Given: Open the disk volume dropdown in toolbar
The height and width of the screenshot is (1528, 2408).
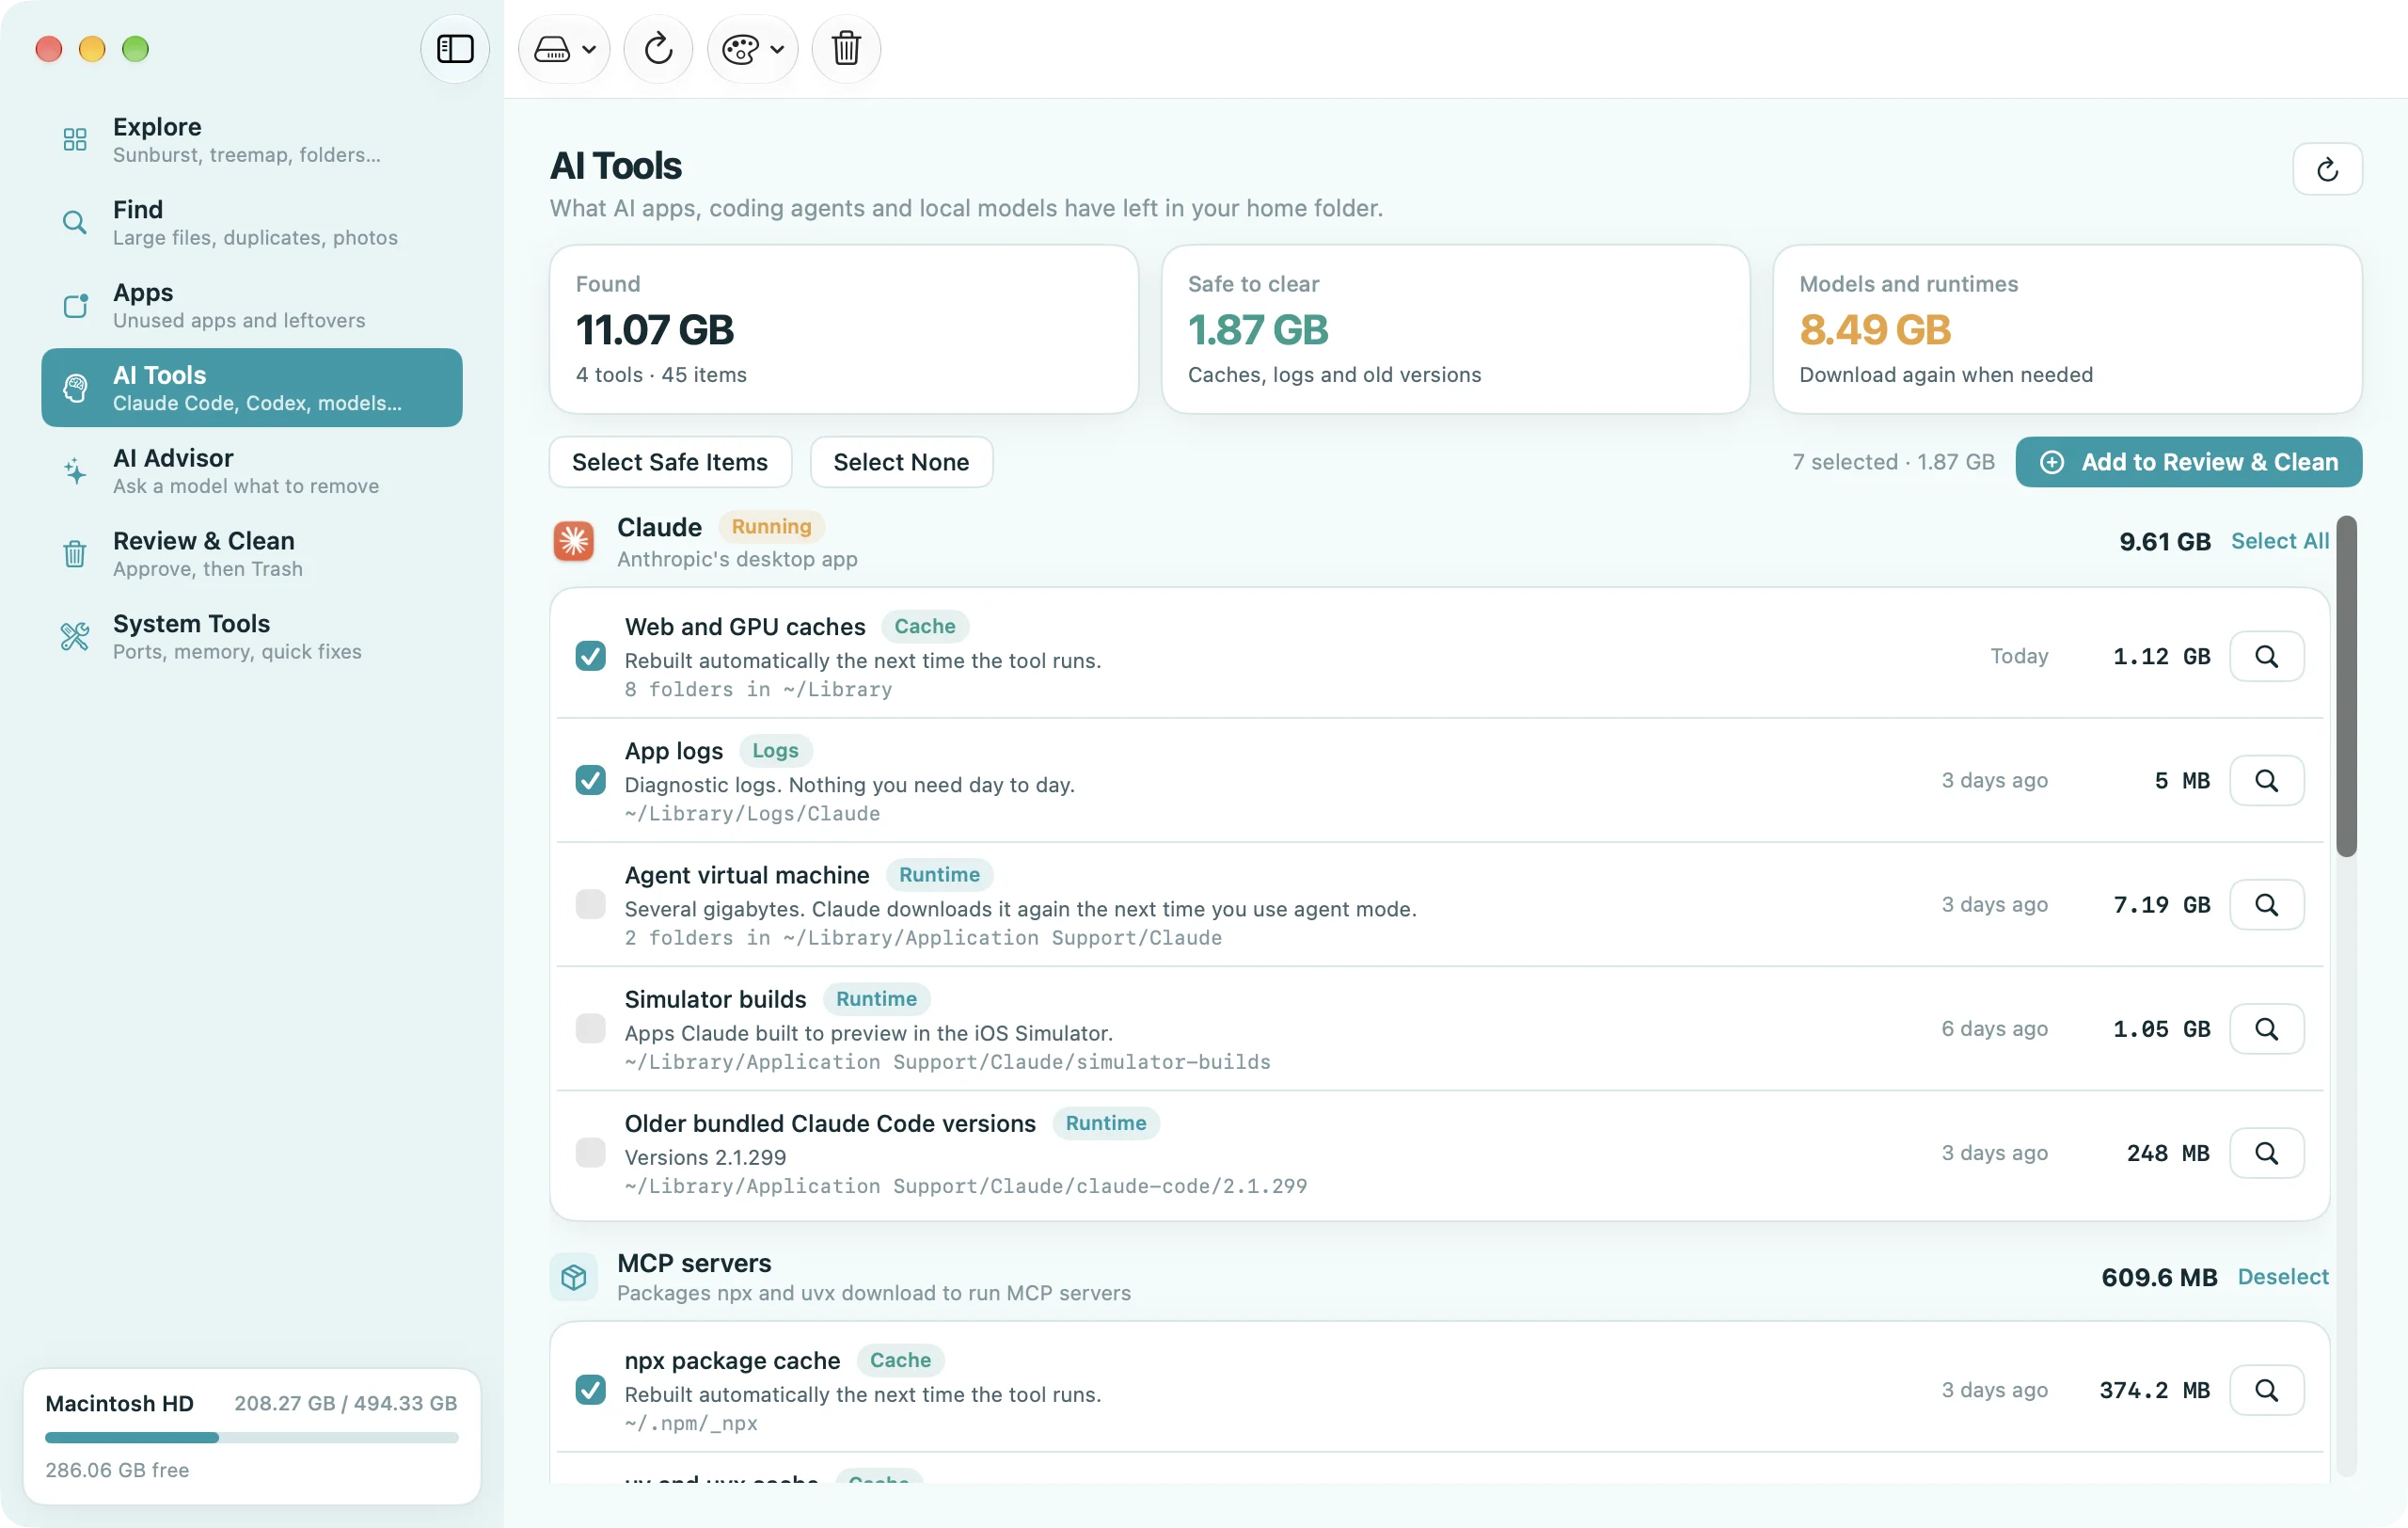Looking at the screenshot, I should click(564, 48).
